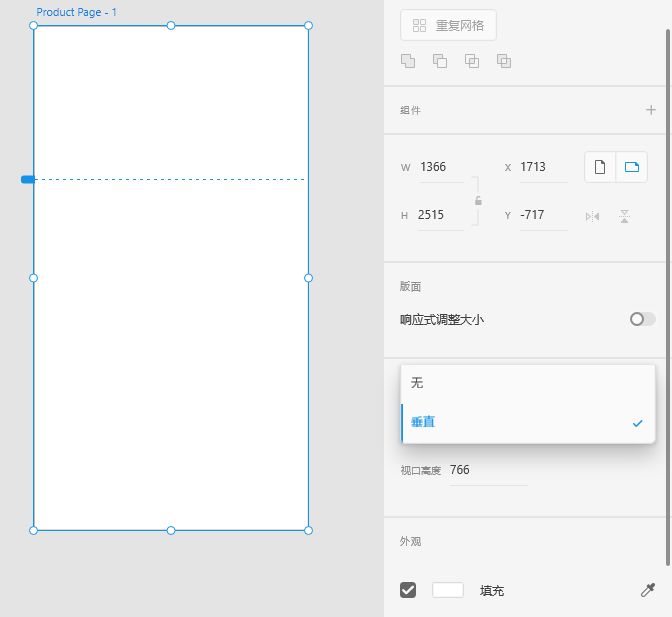Screen dimensions: 672x617
Task: Add a component with the plus icon
Action: click(x=651, y=110)
